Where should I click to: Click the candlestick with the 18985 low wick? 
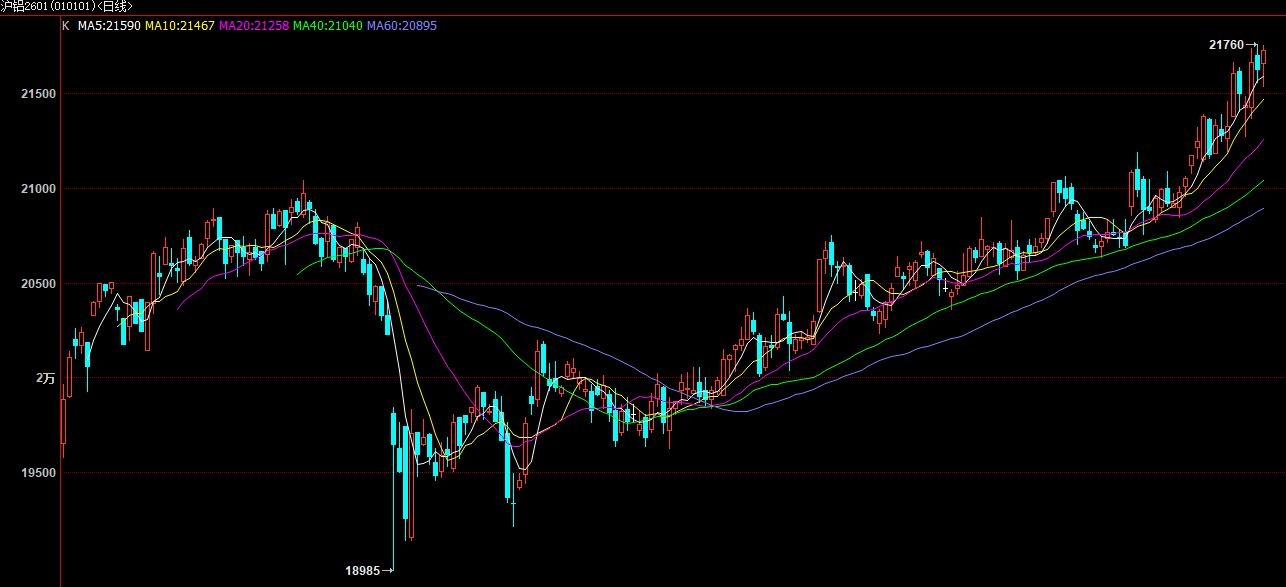coord(394,445)
